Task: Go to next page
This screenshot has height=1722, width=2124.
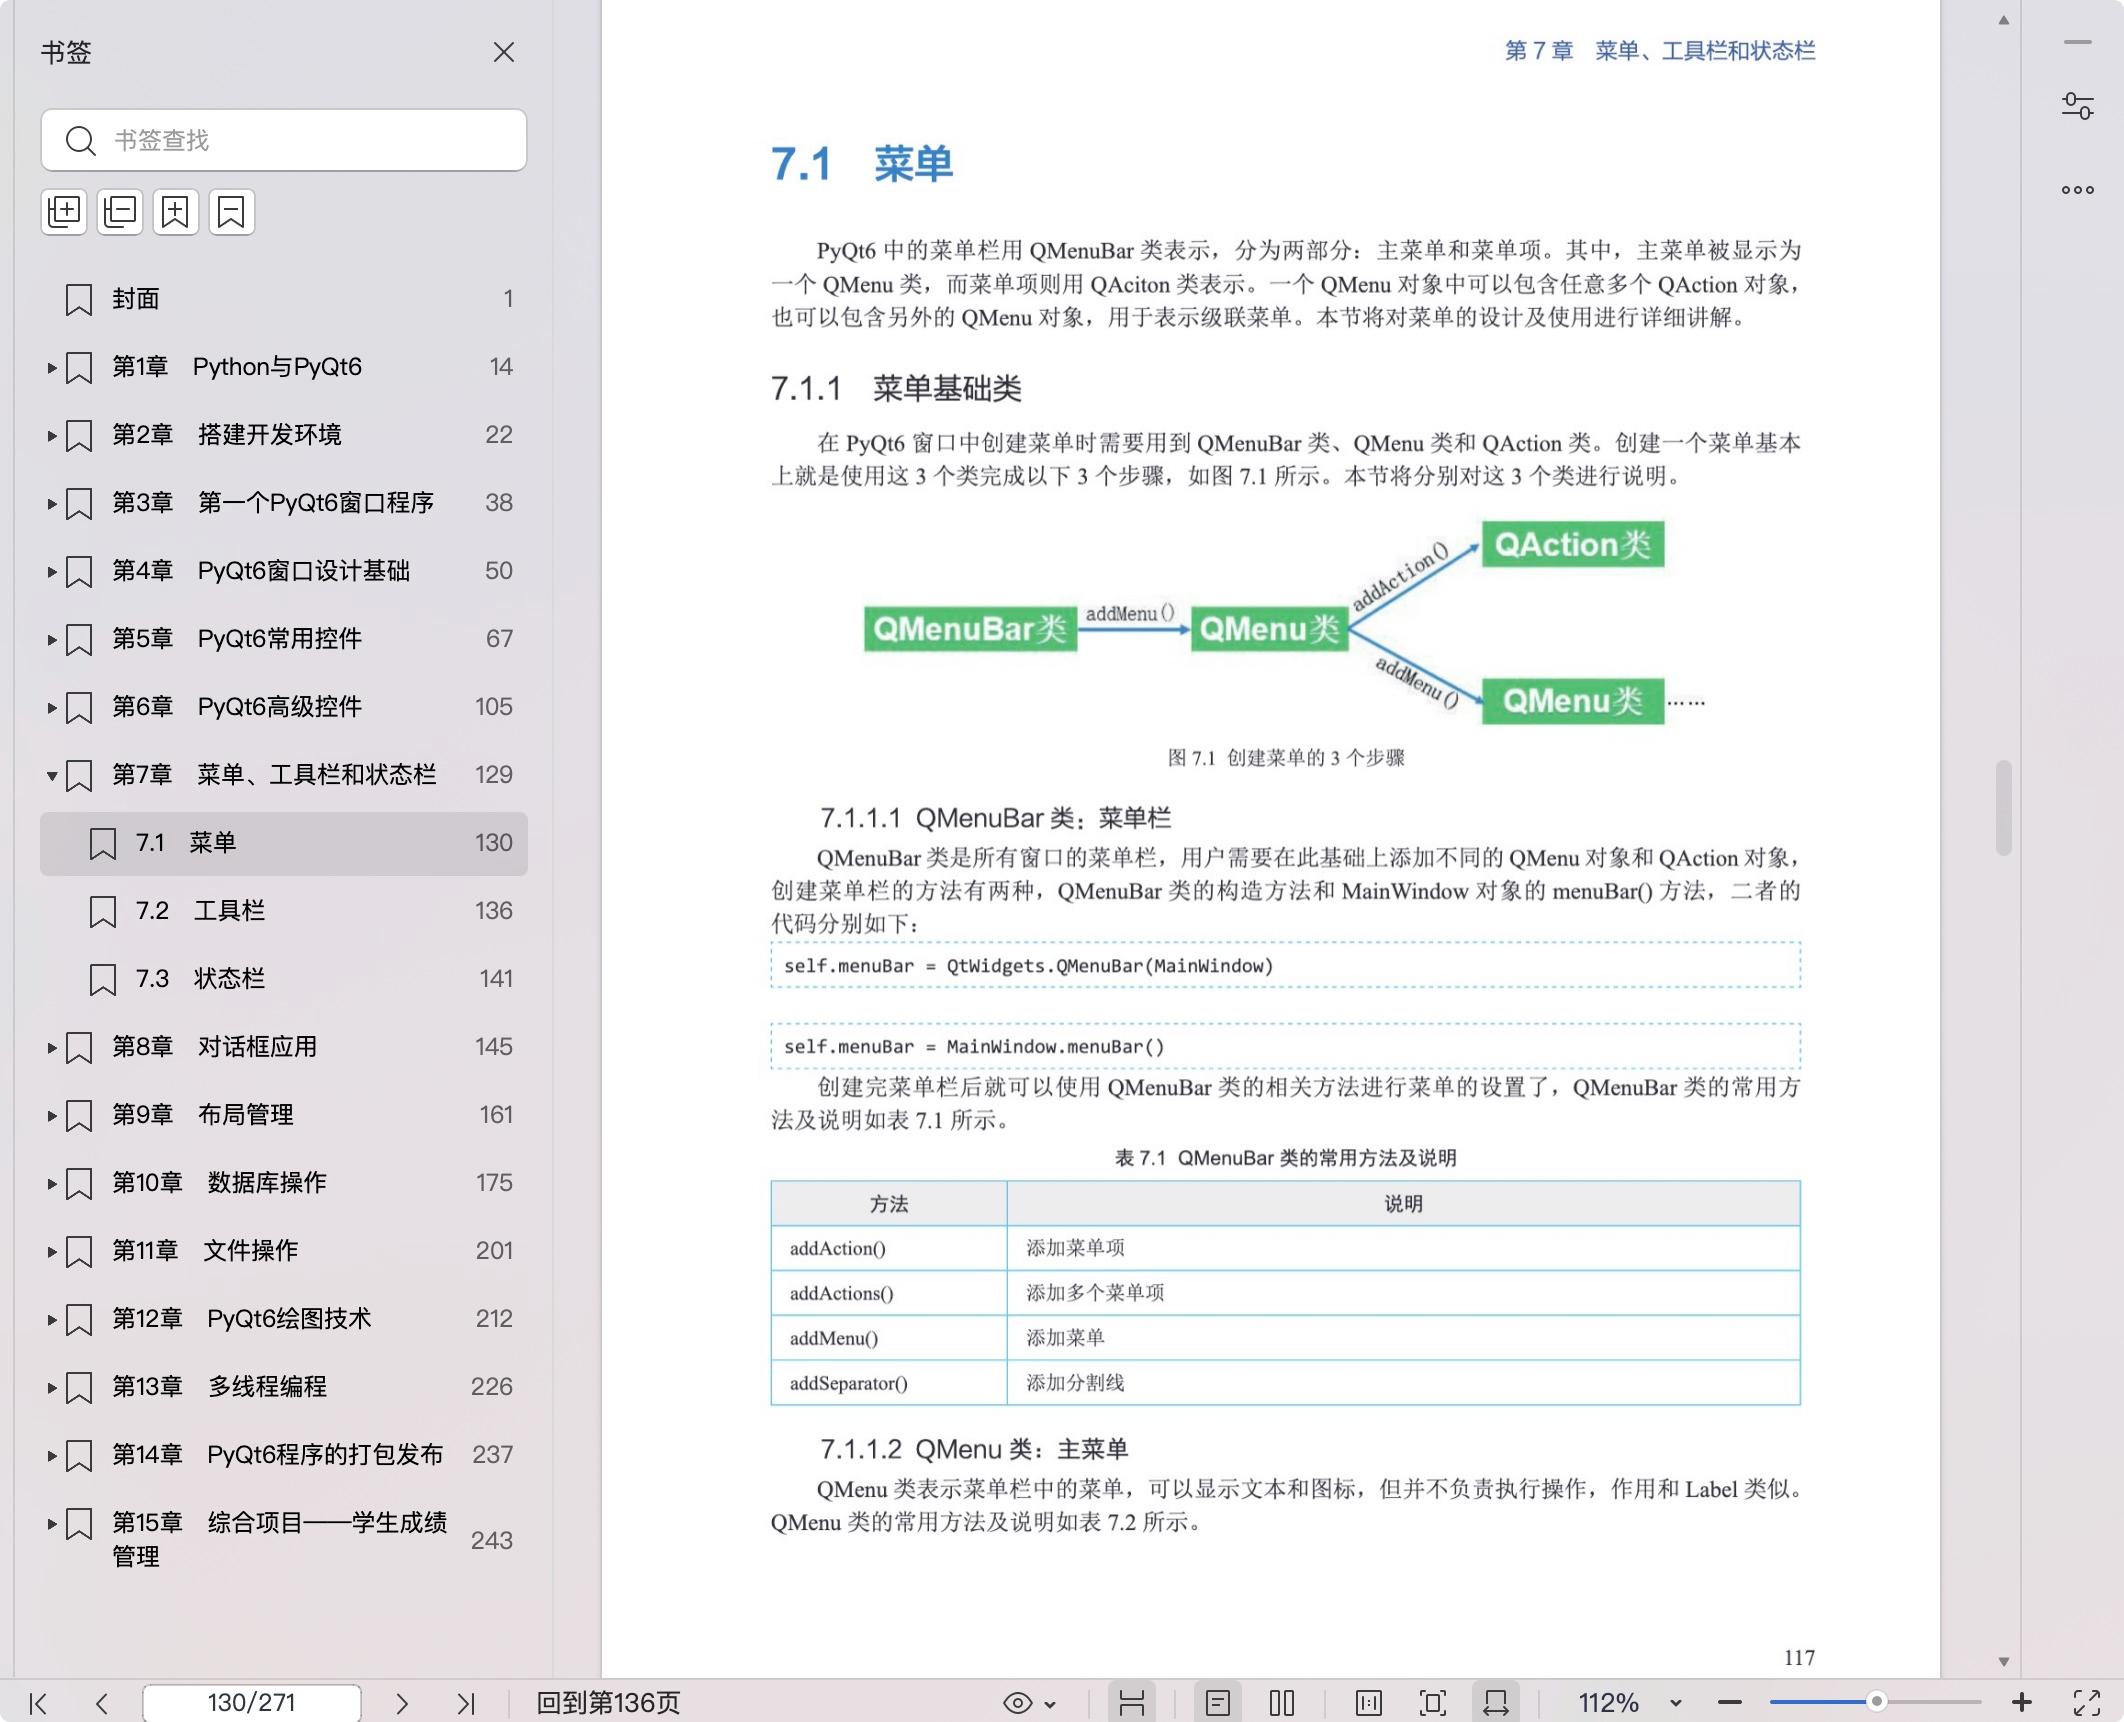Action: point(402,1703)
